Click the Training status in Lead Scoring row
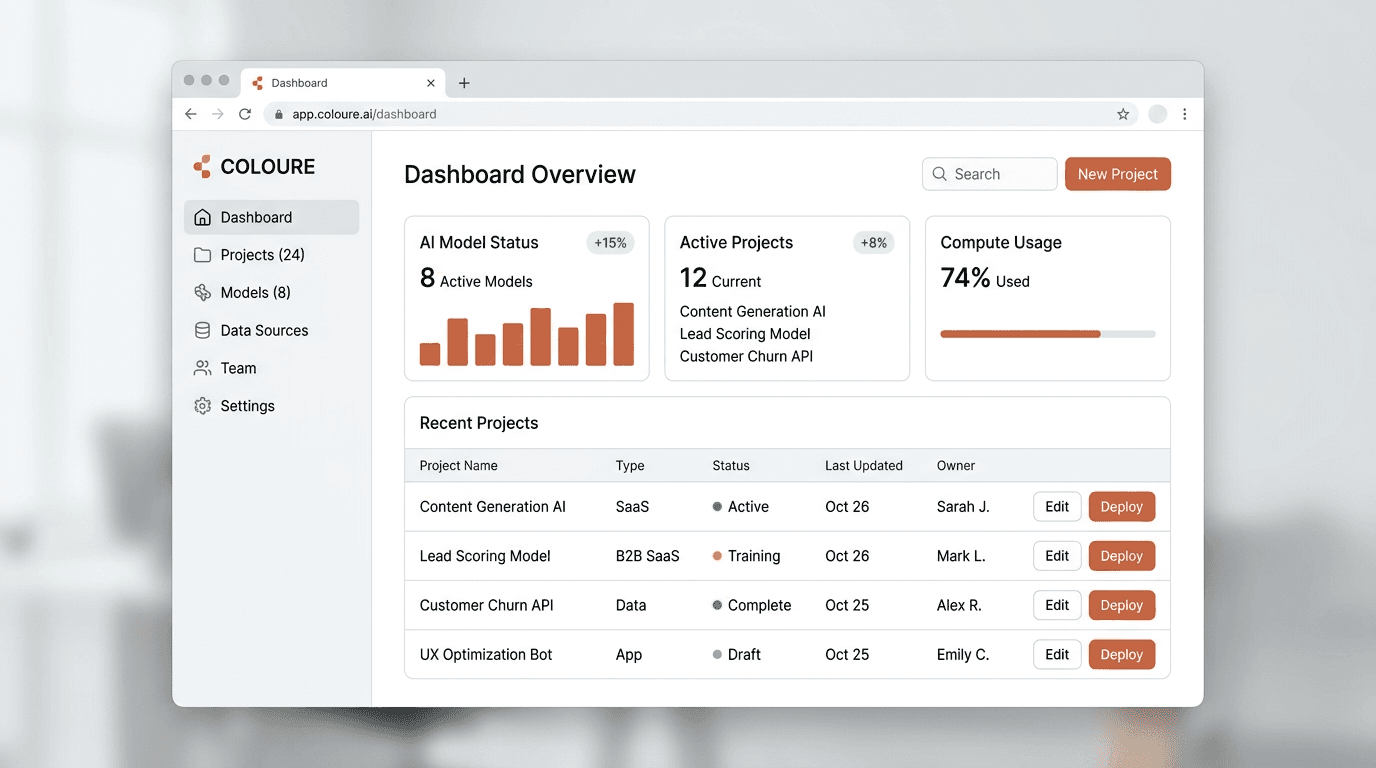 pyautogui.click(x=746, y=556)
